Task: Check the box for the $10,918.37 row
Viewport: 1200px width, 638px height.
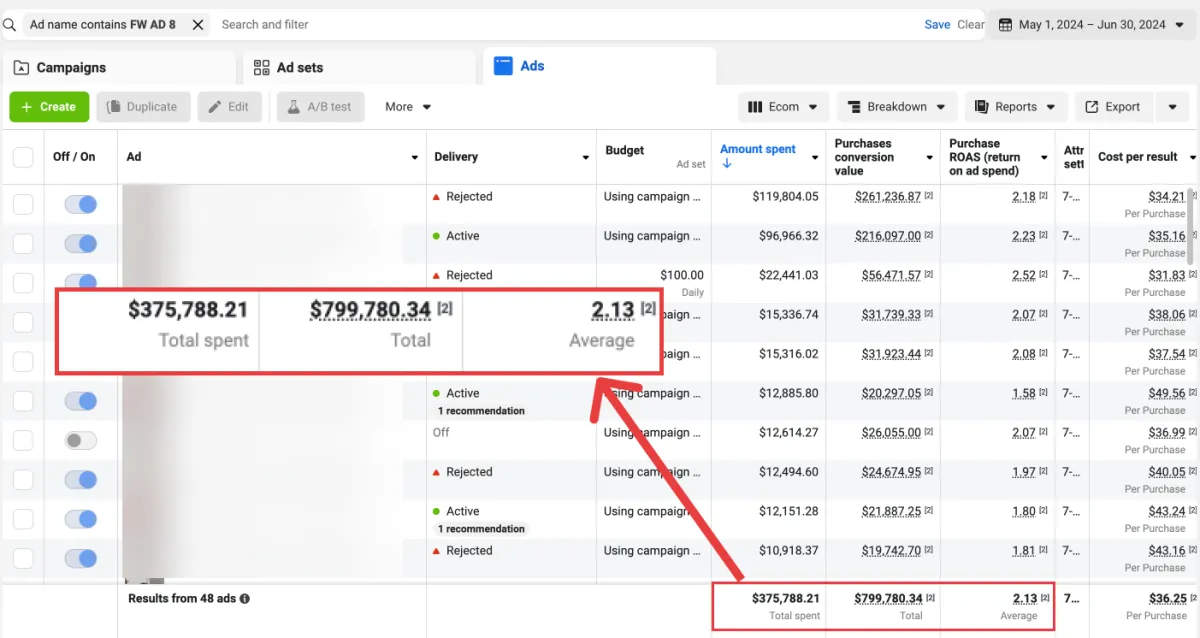Action: (x=23, y=558)
